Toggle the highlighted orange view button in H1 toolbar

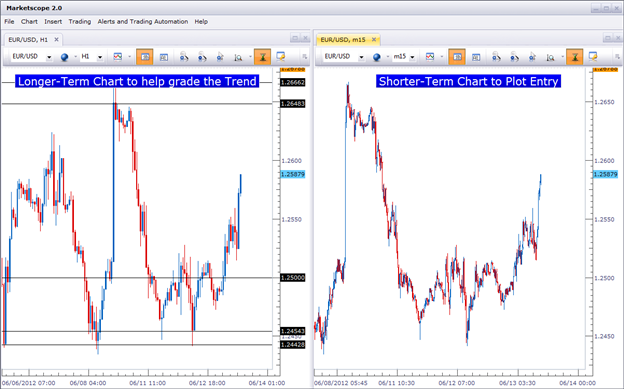tap(145, 57)
